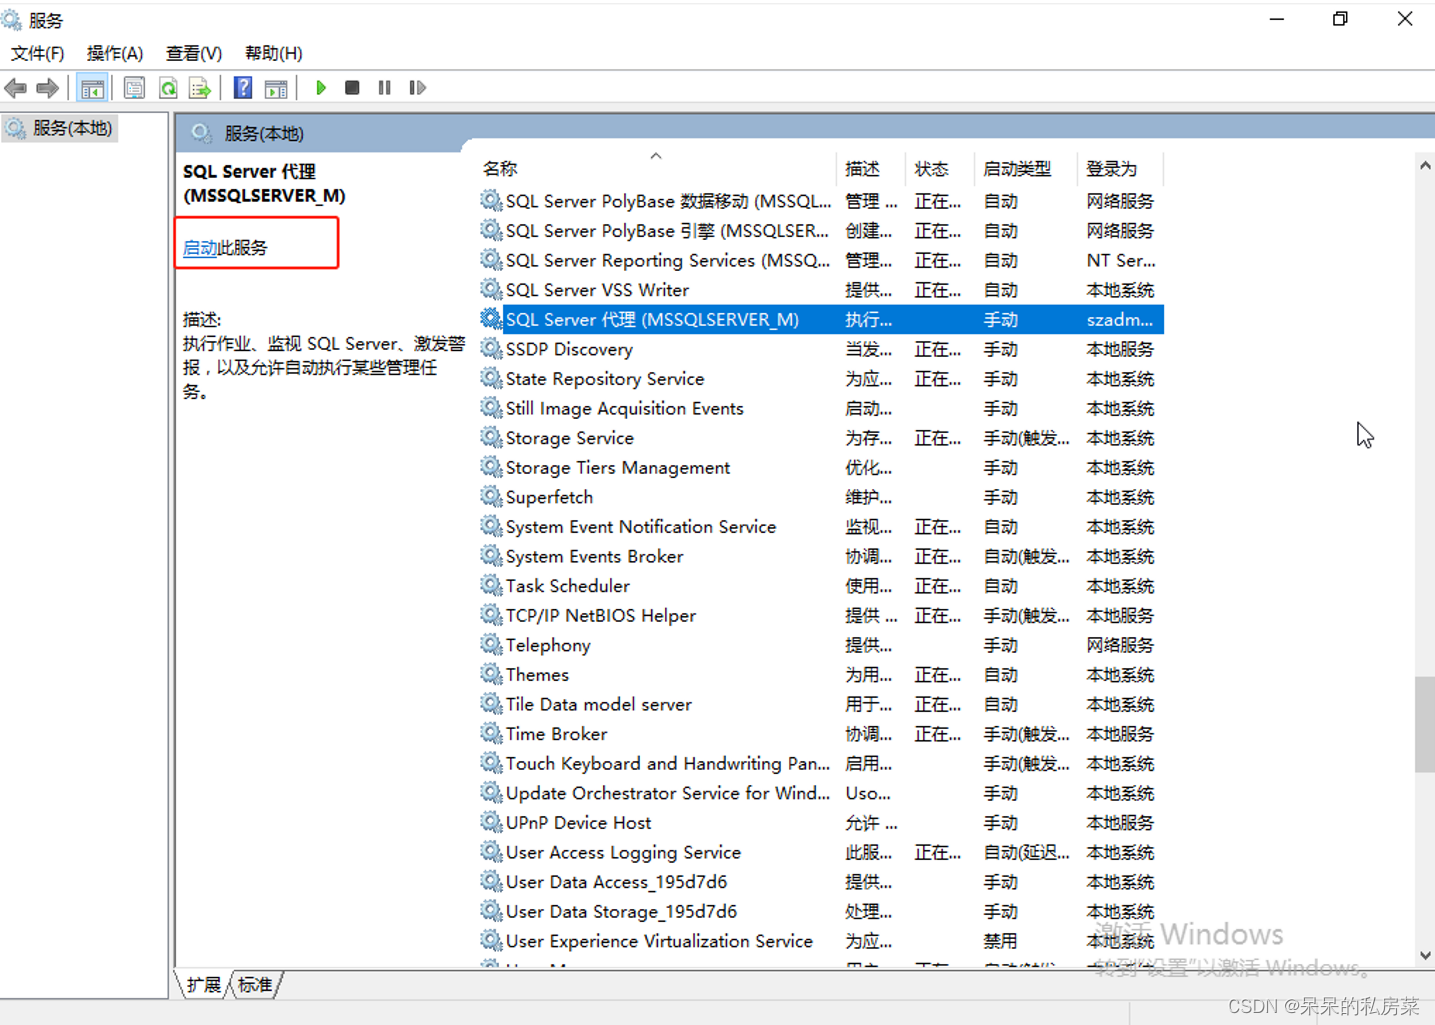Click gear icon of Superfetch service
The height and width of the screenshot is (1025, 1435).
(491, 496)
